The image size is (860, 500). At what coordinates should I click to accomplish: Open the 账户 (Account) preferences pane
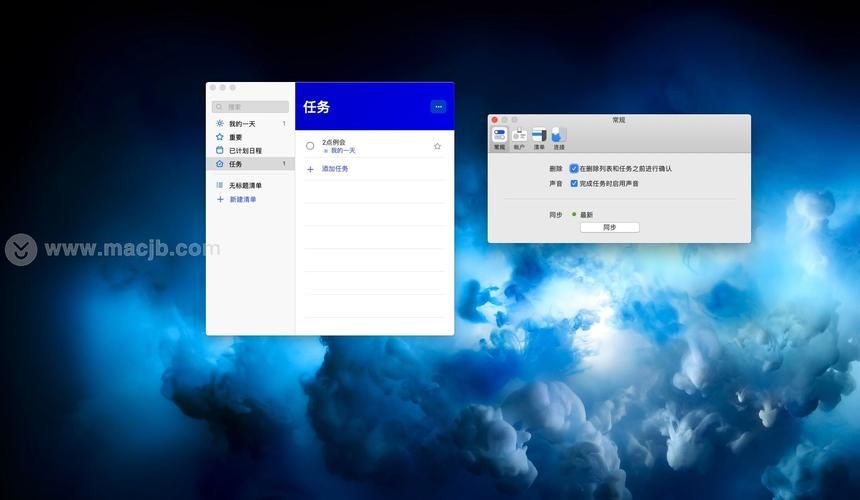click(x=519, y=139)
